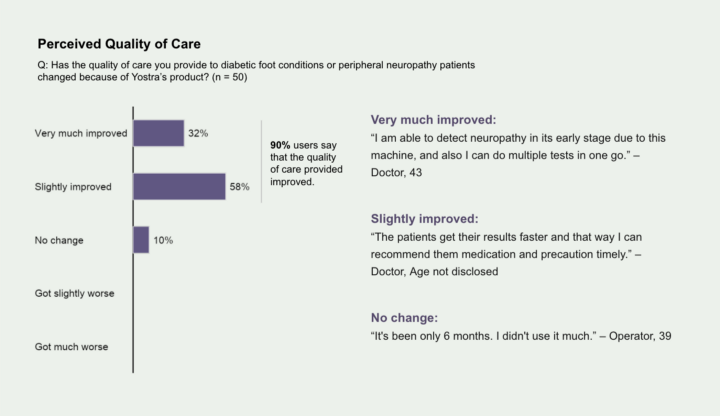This screenshot has width=720, height=416.
Task: Click the 10% data label
Action: click(164, 241)
